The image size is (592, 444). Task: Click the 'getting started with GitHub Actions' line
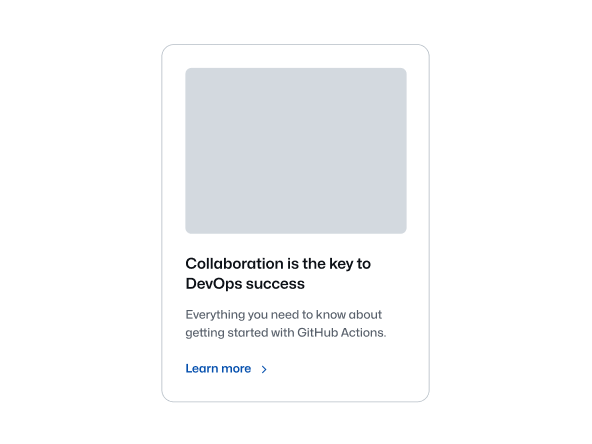point(286,333)
